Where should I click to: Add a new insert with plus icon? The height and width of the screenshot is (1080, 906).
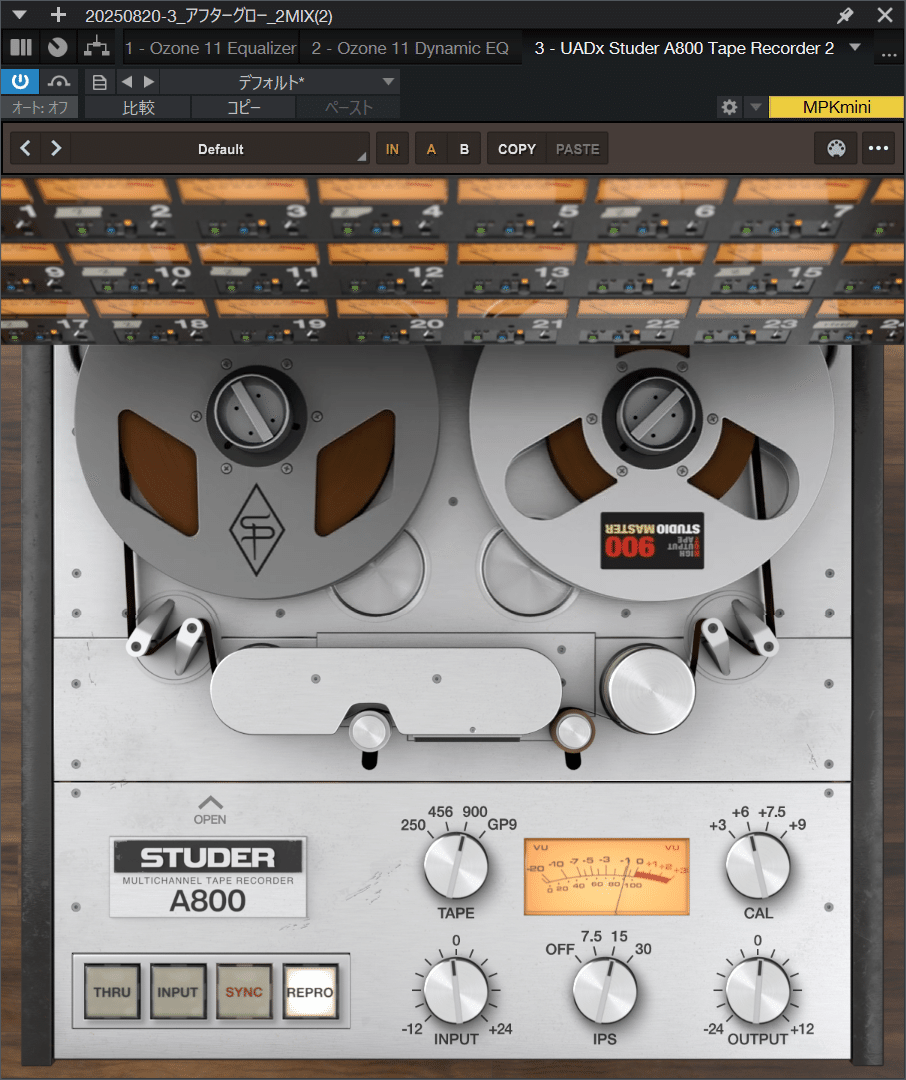[x=59, y=14]
